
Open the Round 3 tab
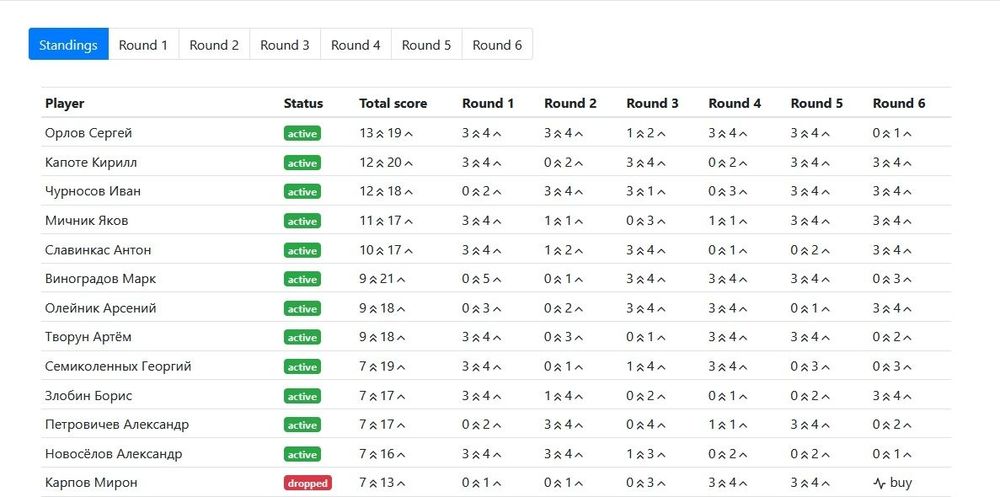click(285, 45)
